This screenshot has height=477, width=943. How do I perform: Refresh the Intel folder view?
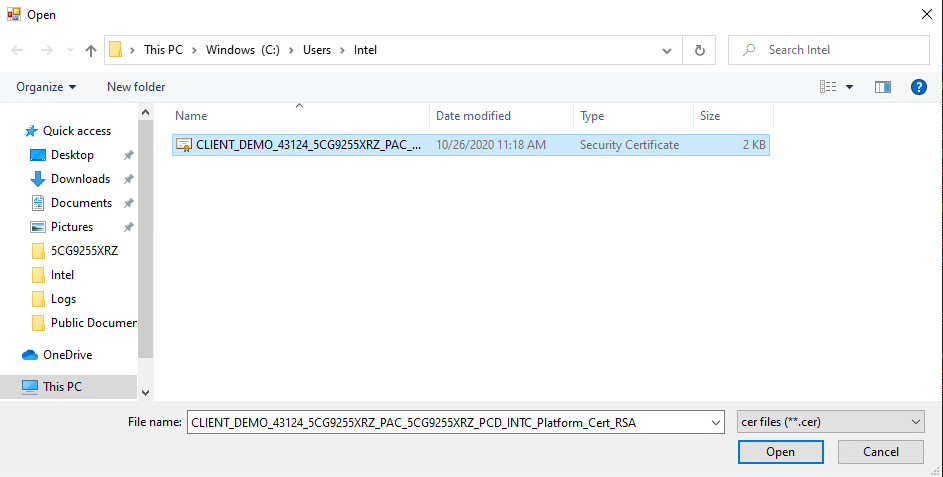(699, 51)
